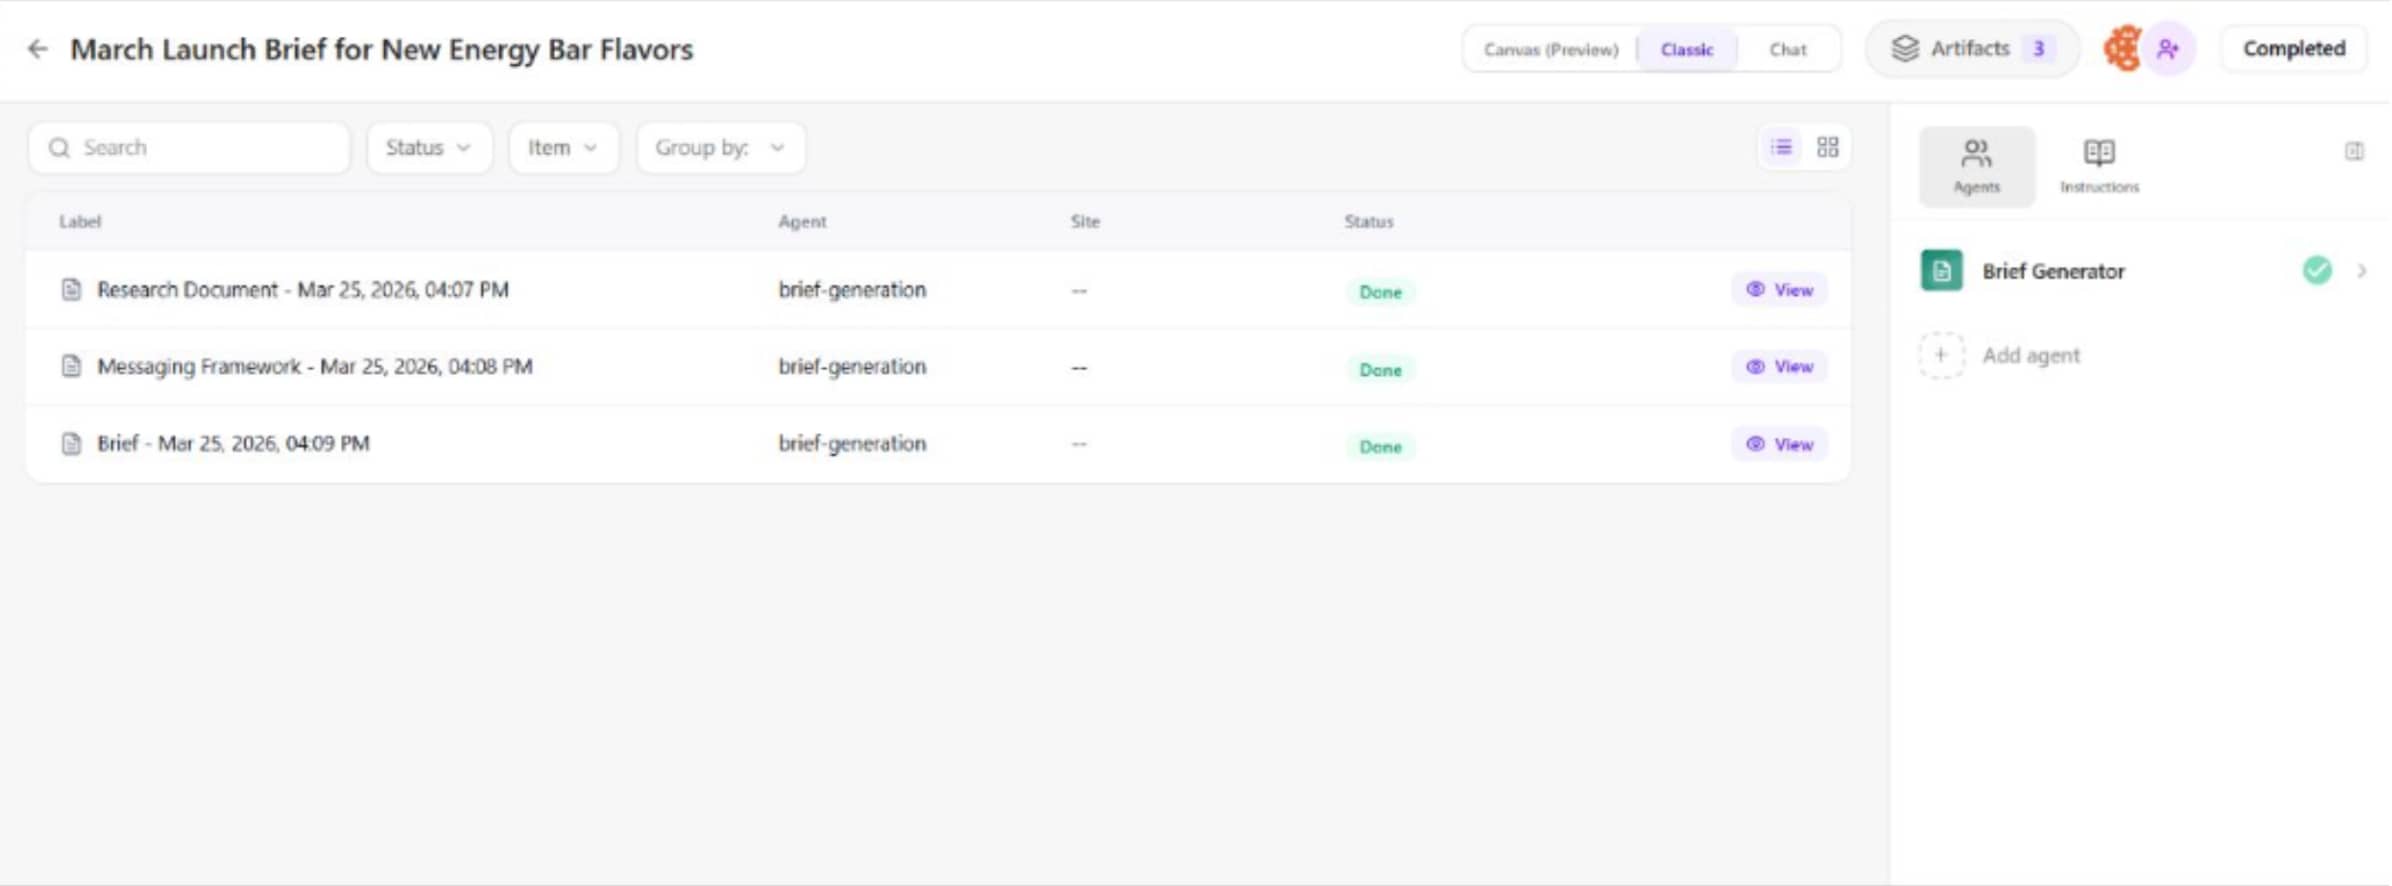Click Add agent text

[2031, 355]
